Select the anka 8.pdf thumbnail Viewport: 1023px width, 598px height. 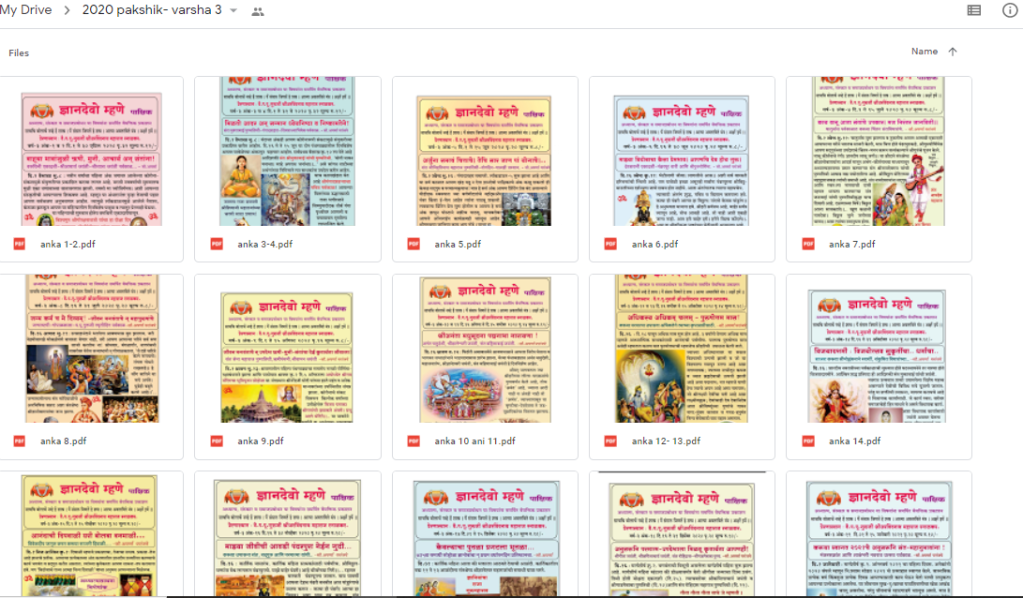click(x=91, y=347)
